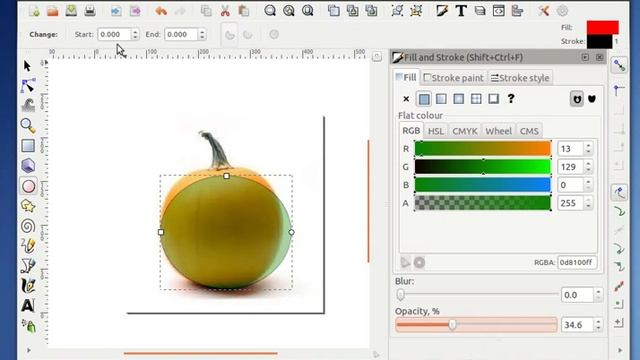Select the CMYK colour tab
The width and height of the screenshot is (640, 360).
[464, 131]
